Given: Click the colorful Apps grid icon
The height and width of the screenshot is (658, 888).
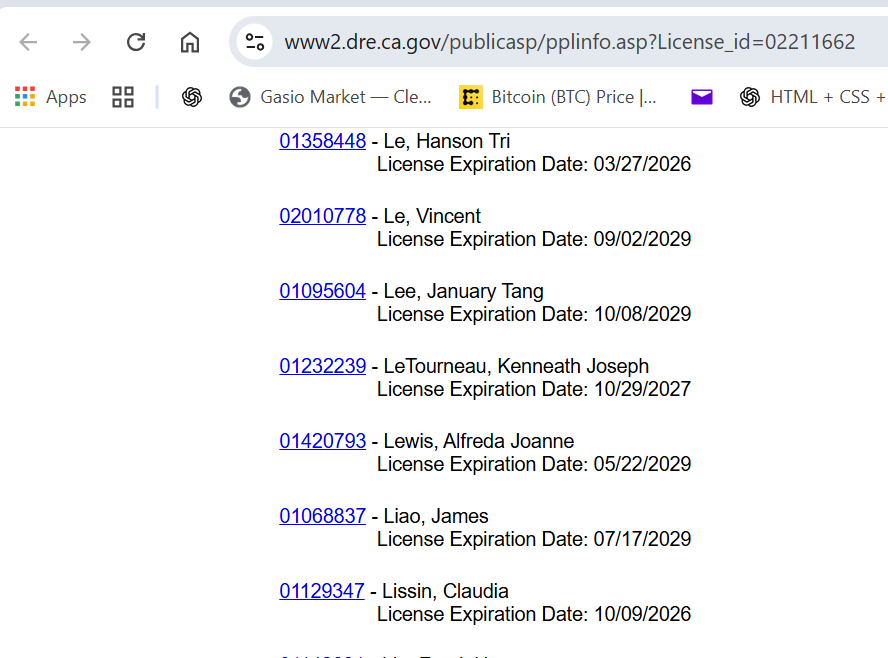Looking at the screenshot, I should [x=24, y=97].
